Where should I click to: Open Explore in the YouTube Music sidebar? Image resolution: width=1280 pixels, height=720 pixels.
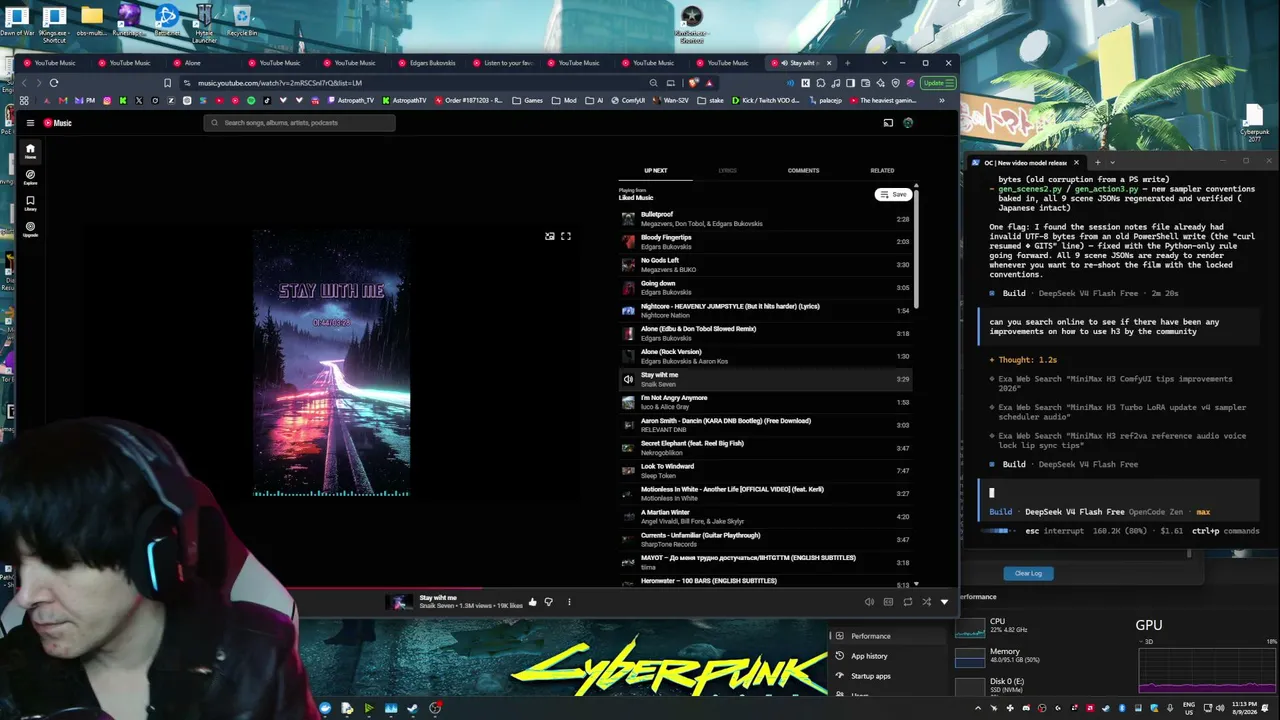pos(30,177)
